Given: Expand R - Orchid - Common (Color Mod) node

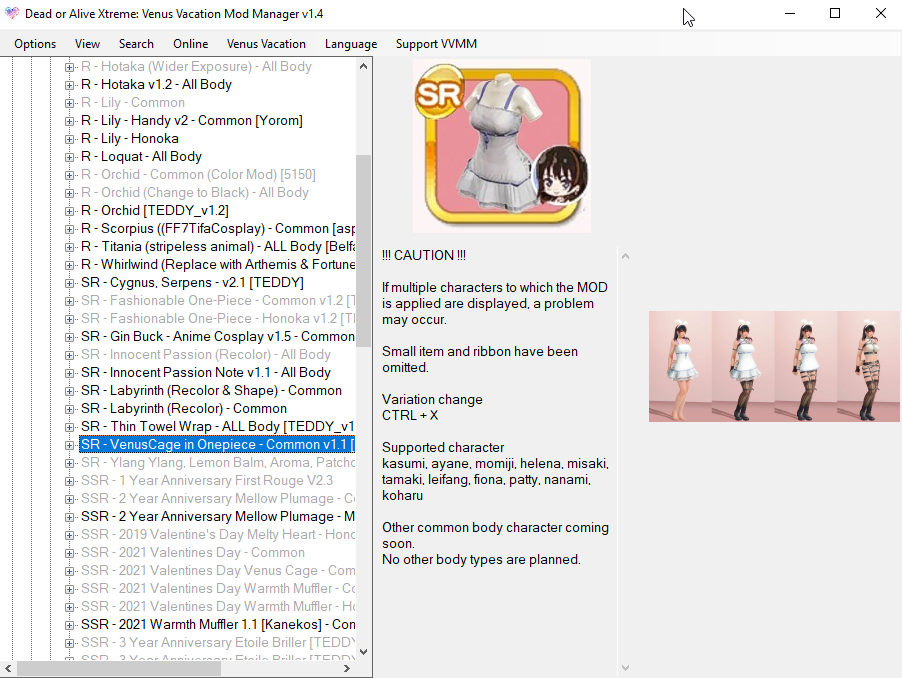Looking at the screenshot, I should click(69, 175).
